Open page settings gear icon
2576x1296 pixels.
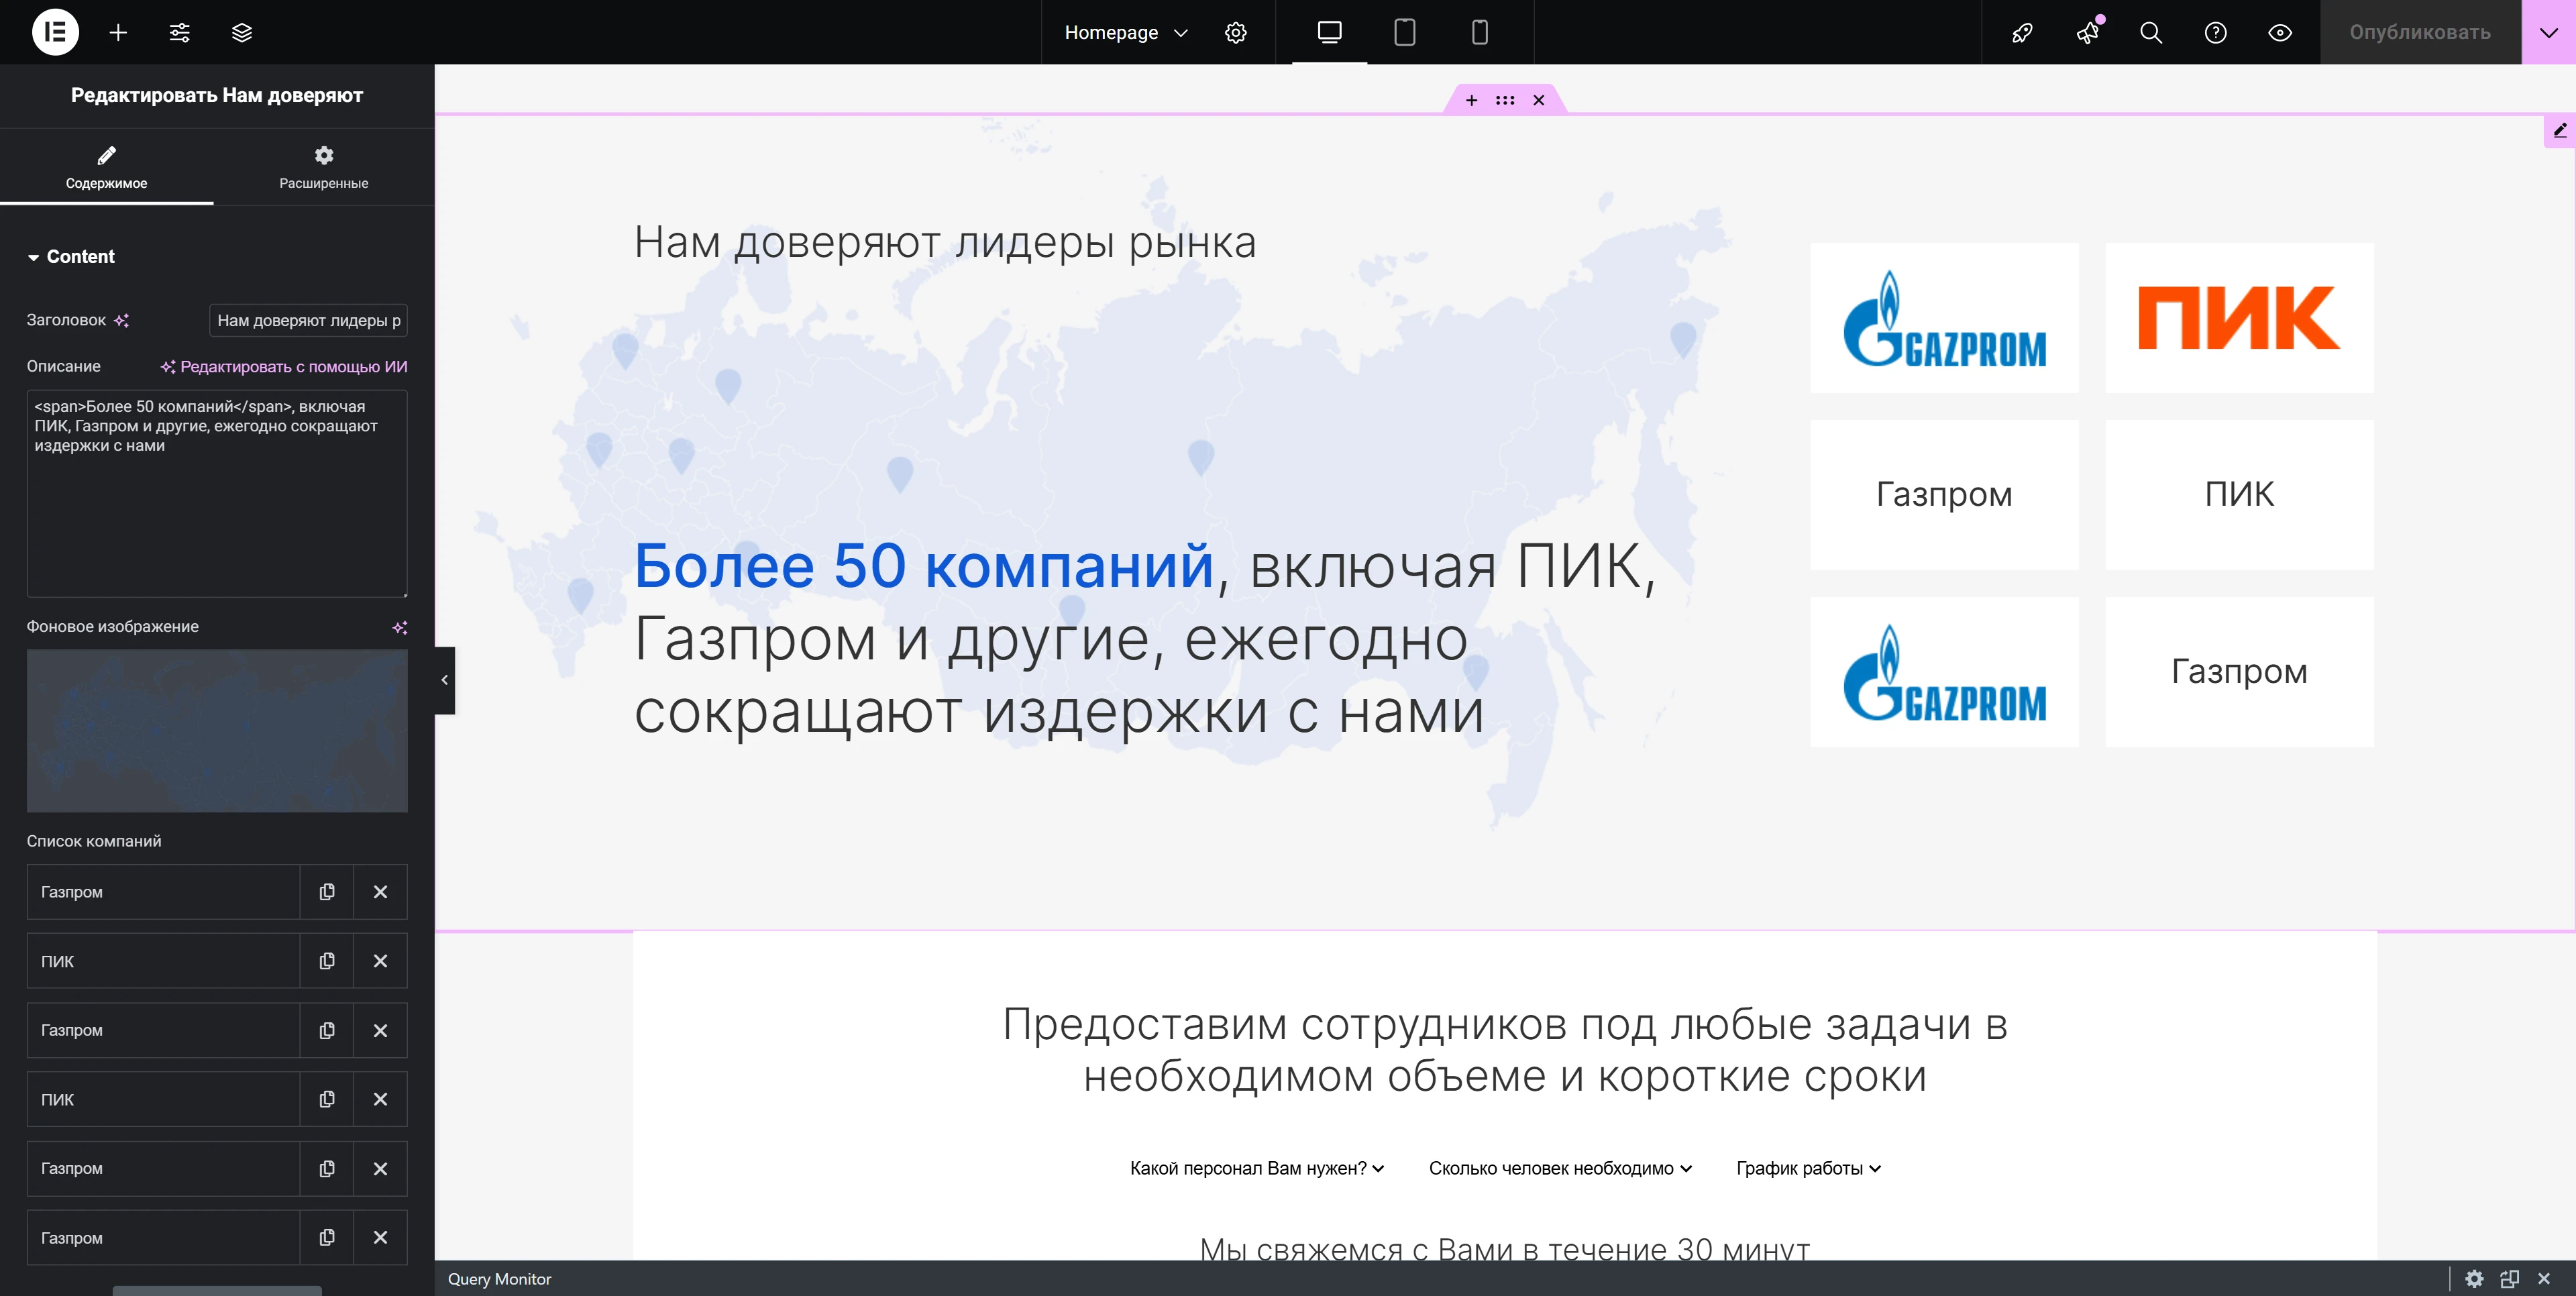pyautogui.click(x=1236, y=32)
